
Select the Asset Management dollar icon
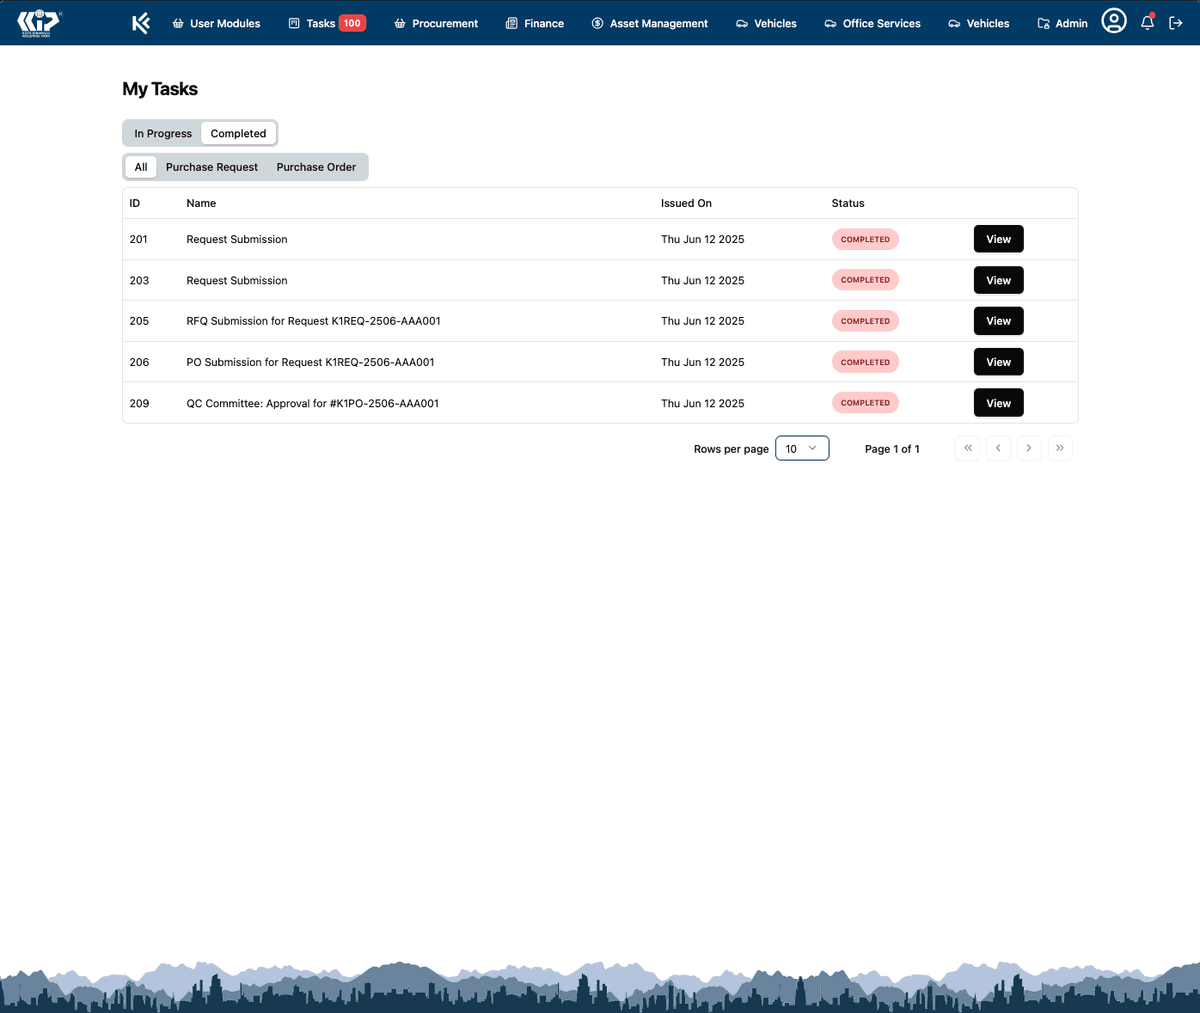point(597,23)
